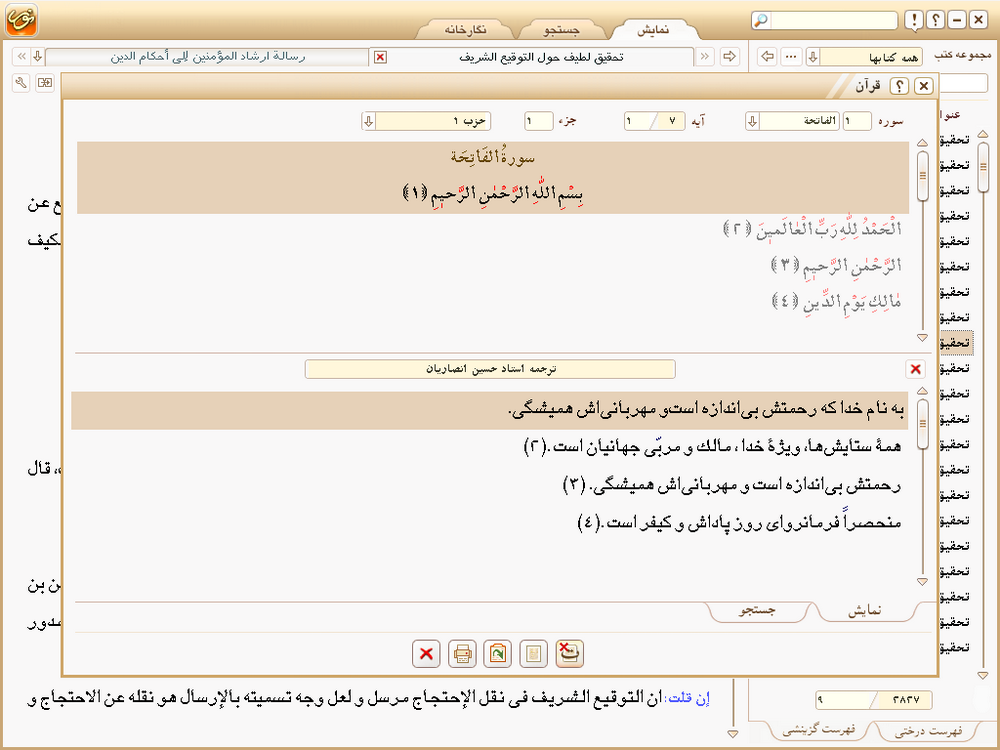Image resolution: width=1000 pixels, height=750 pixels.
Task: Close the translation pane with red X
Action: (916, 369)
